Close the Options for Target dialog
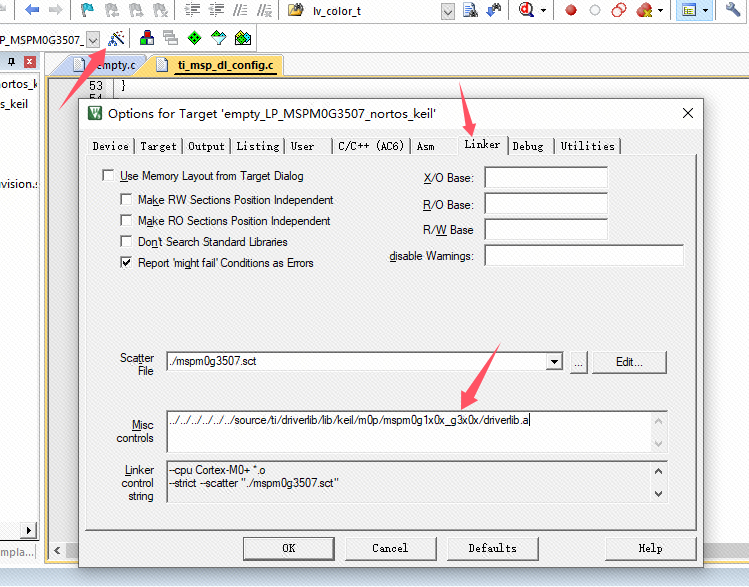 (688, 113)
